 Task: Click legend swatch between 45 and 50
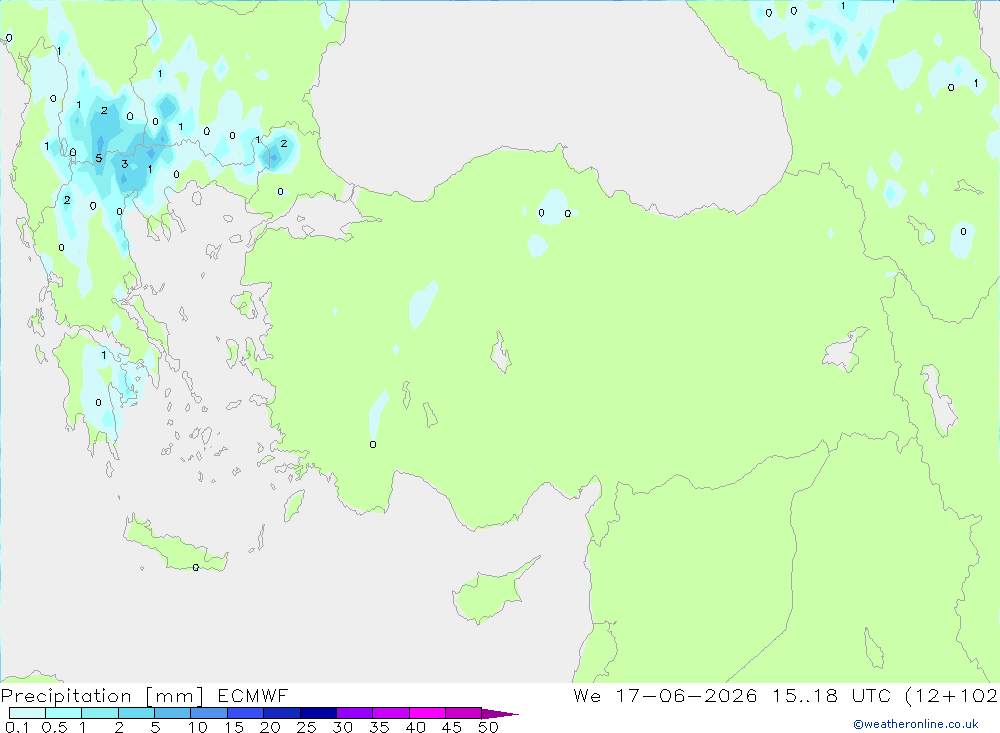(463, 713)
